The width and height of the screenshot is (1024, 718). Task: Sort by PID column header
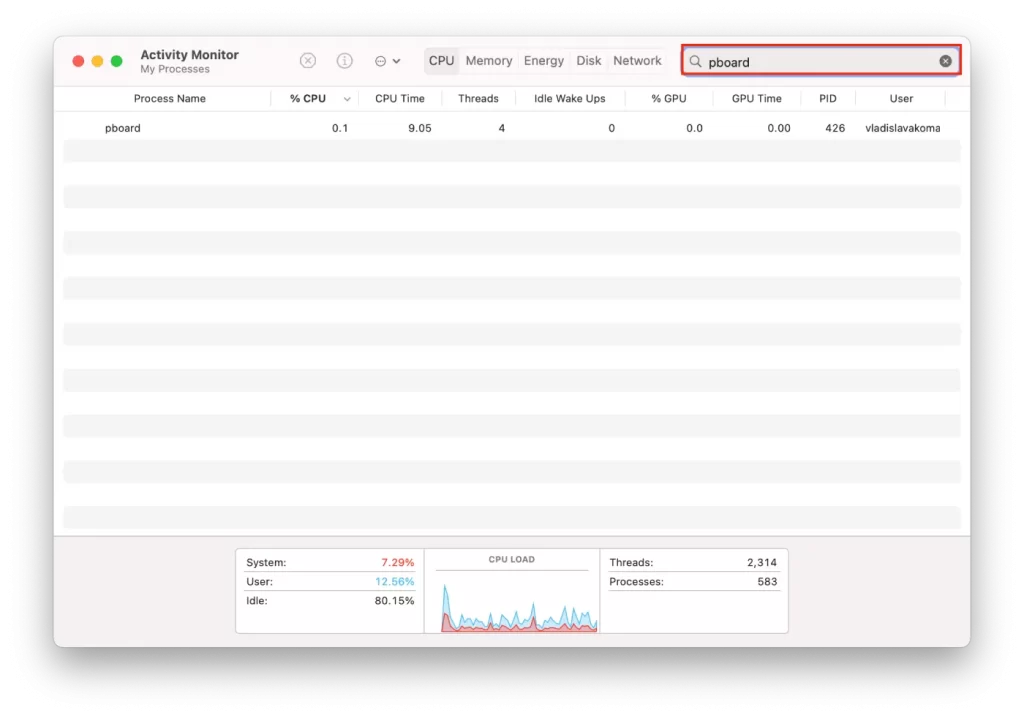[x=827, y=99]
